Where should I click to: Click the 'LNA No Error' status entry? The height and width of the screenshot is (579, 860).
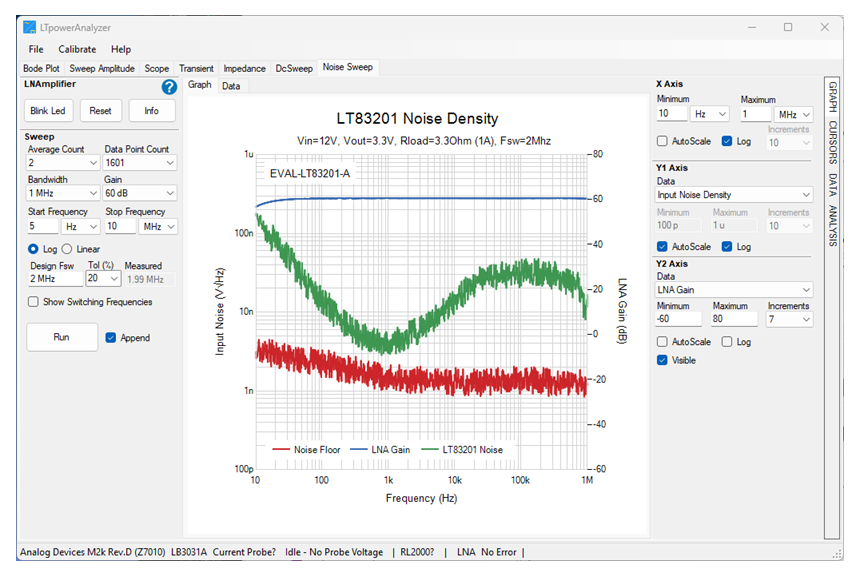tap(486, 552)
